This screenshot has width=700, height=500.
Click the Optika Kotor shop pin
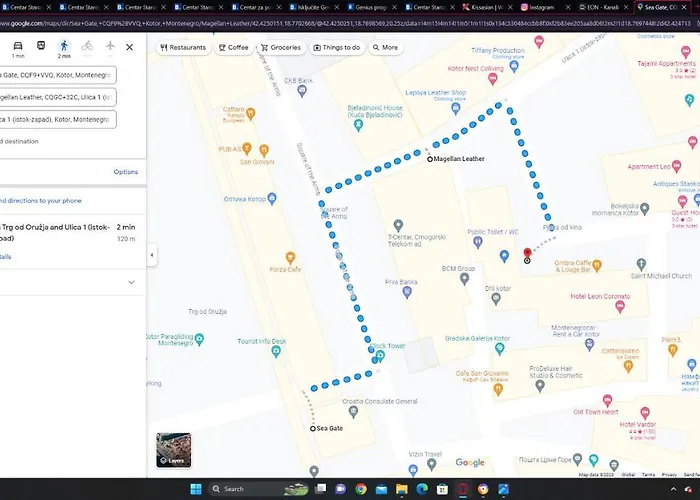[272, 199]
